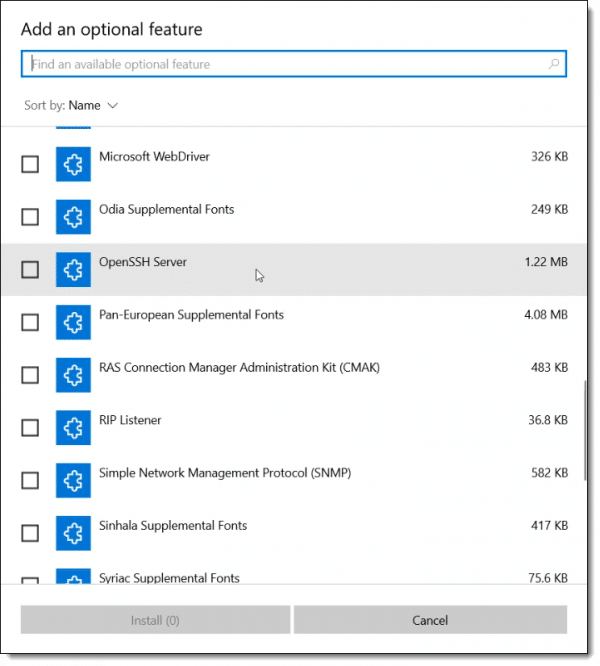The image size is (600, 666).
Task: Check the Microsoft WebDriver checkbox
Action: [x=30, y=164]
